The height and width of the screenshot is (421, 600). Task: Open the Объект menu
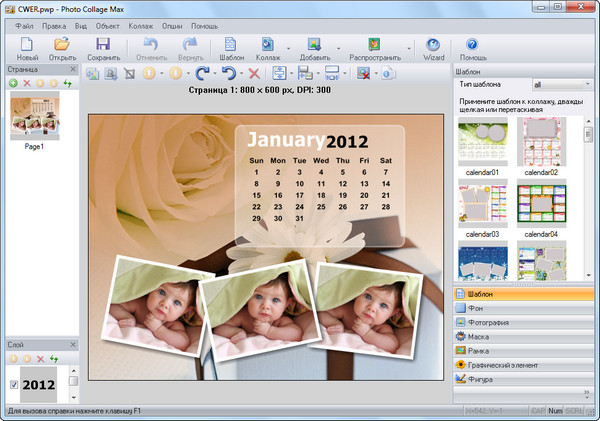point(108,24)
